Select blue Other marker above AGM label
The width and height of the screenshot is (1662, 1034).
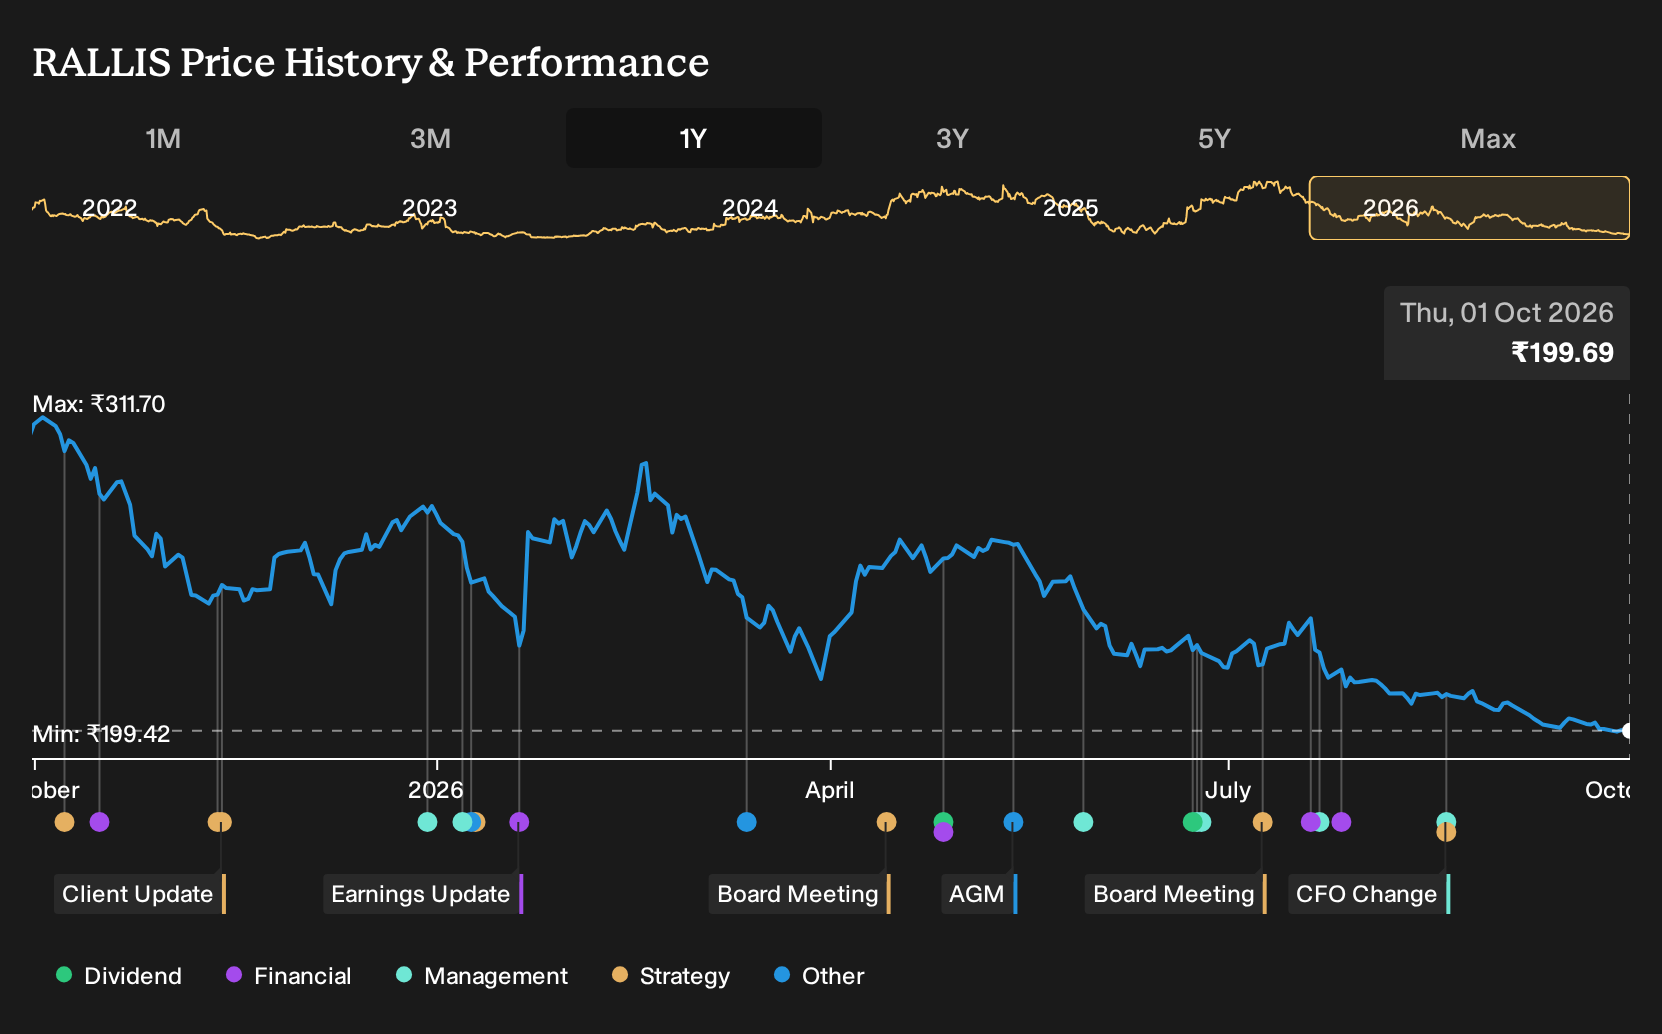click(x=1013, y=822)
